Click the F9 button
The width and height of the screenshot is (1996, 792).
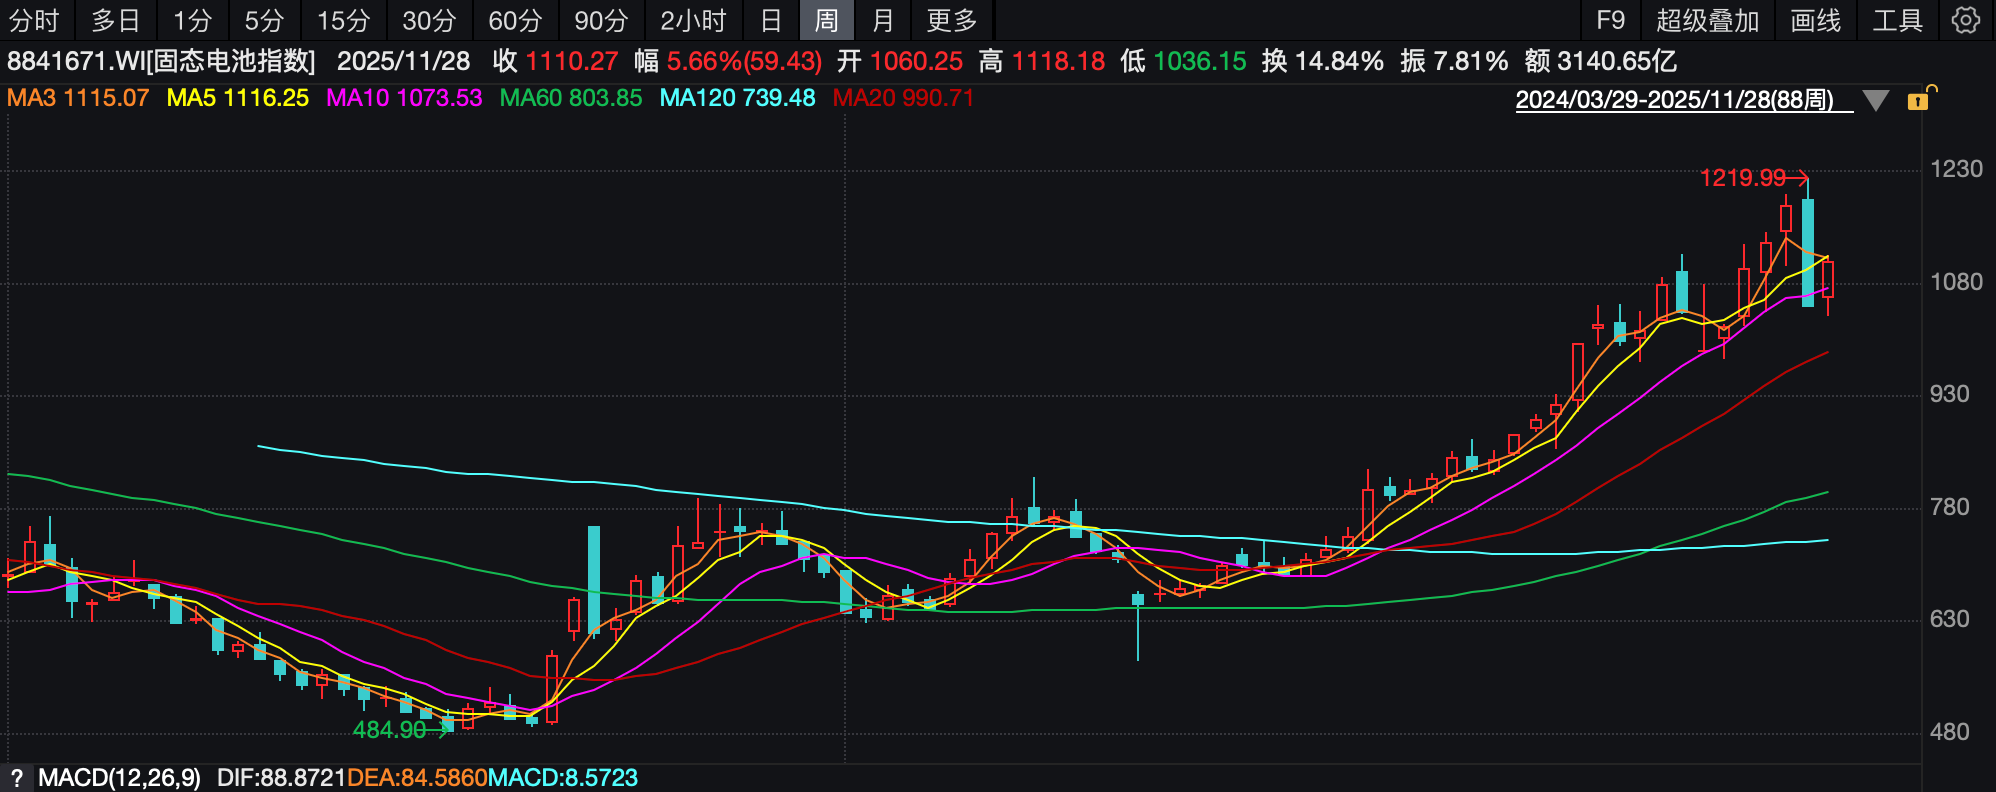point(1610,20)
